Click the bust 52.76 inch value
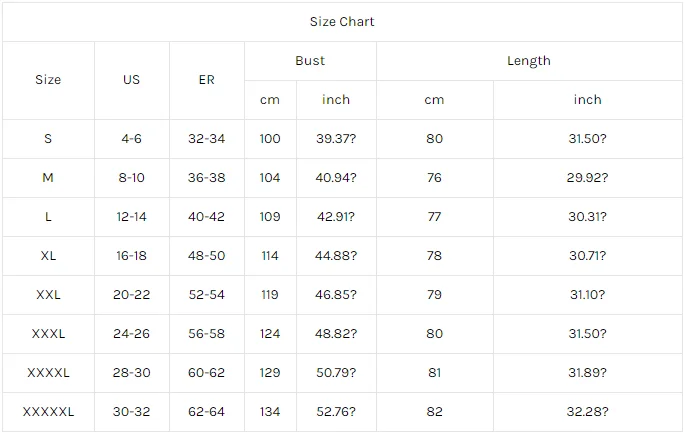The image size is (685, 441). [x=336, y=412]
